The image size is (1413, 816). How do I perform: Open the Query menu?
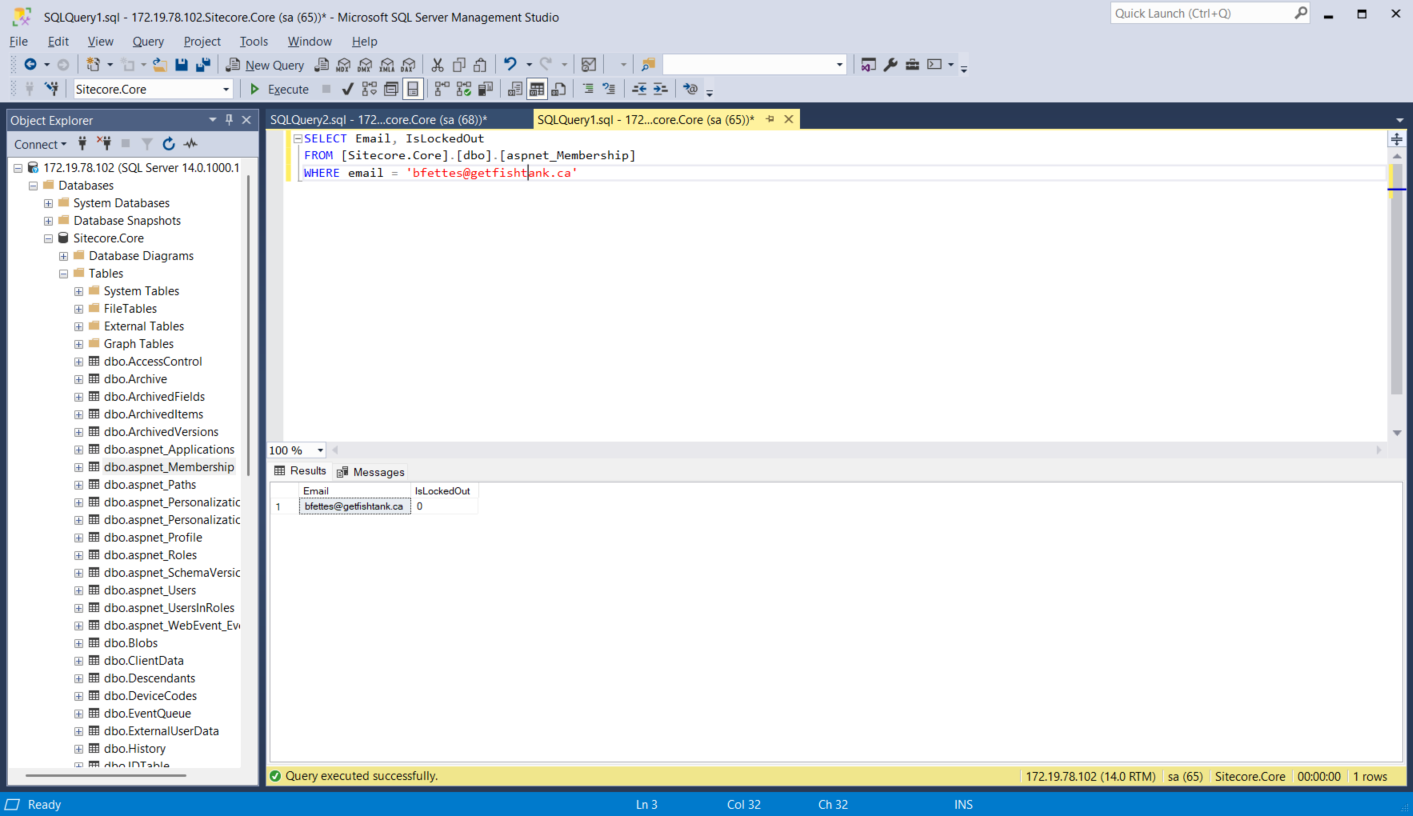(148, 41)
